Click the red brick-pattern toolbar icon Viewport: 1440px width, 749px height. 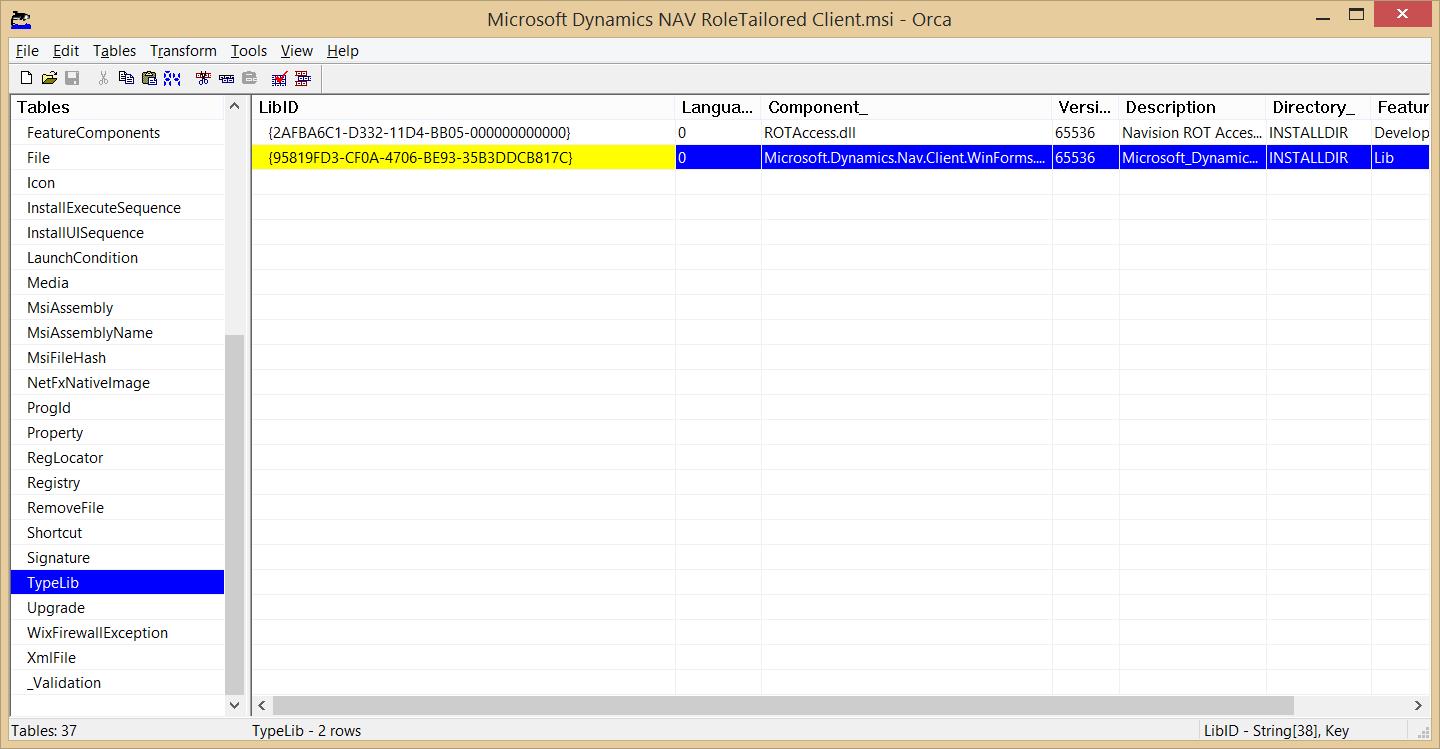pos(302,78)
